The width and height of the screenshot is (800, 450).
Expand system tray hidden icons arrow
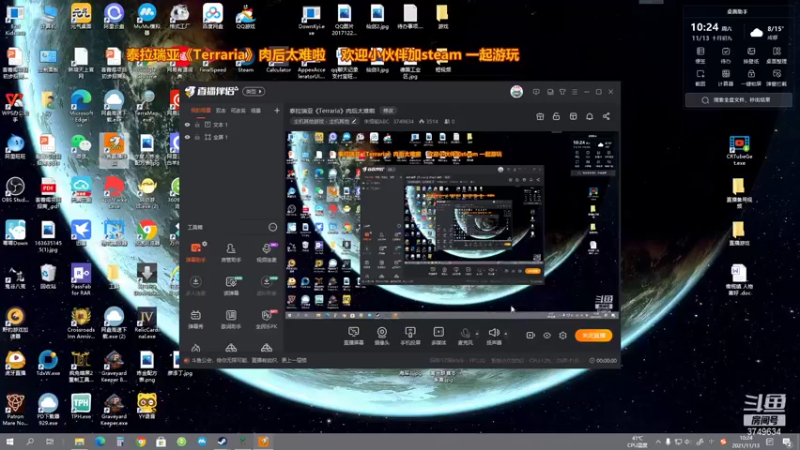[x=658, y=442]
